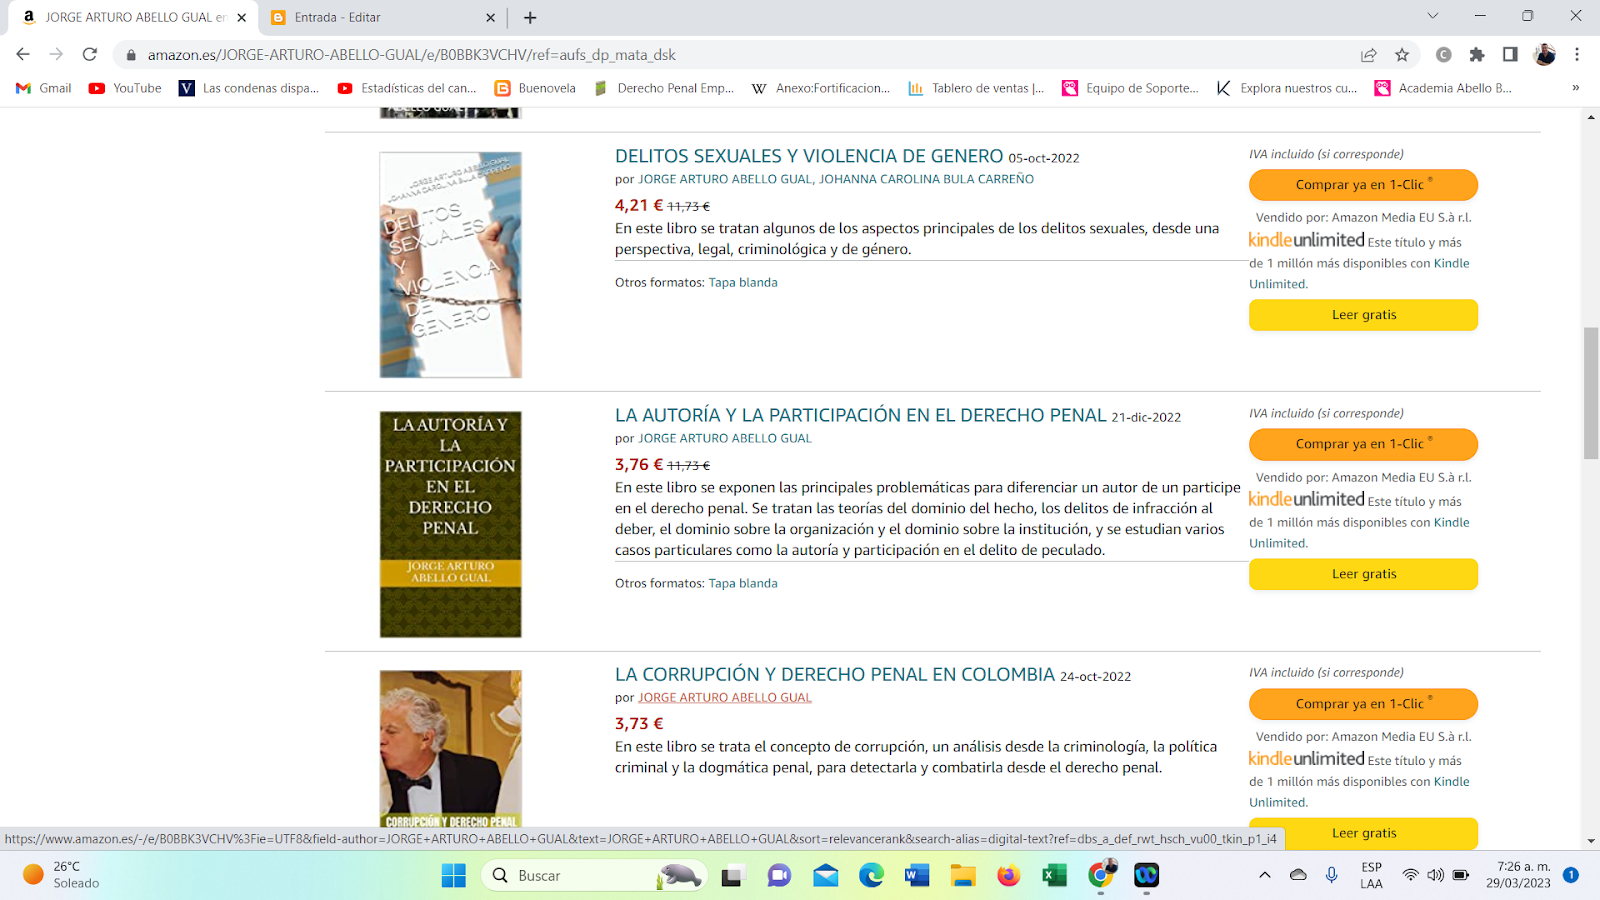Viewport: 1600px width, 900px height.
Task: Open LA CORRUPCIÓN Y DERECHO PENAL EN COLOMBIA title
Action: tap(835, 674)
